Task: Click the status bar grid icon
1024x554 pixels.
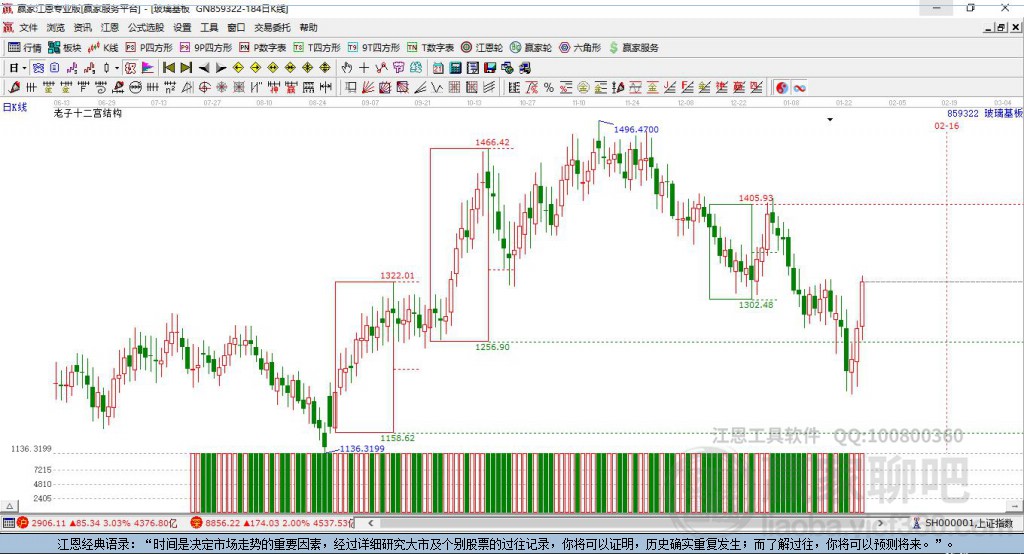Action: point(8,523)
